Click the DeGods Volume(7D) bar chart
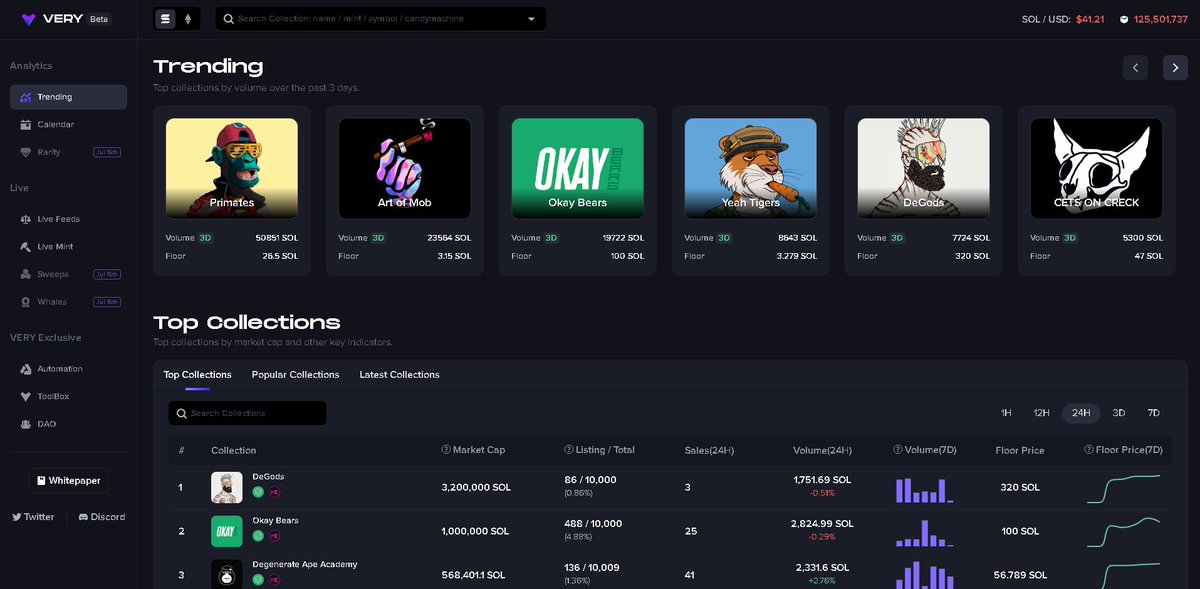This screenshot has width=1200, height=589. (924, 490)
